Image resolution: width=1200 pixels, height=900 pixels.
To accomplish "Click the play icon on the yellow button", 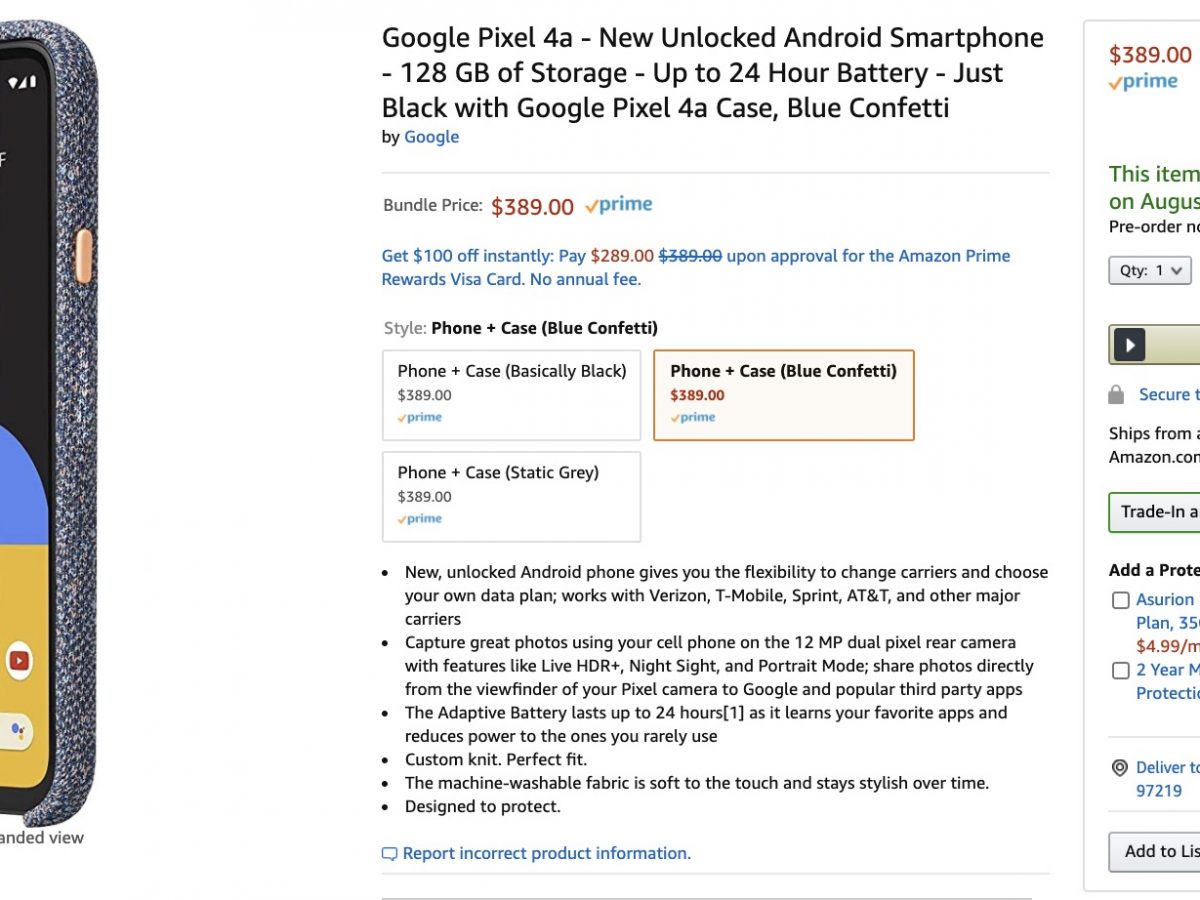I will click(1129, 345).
